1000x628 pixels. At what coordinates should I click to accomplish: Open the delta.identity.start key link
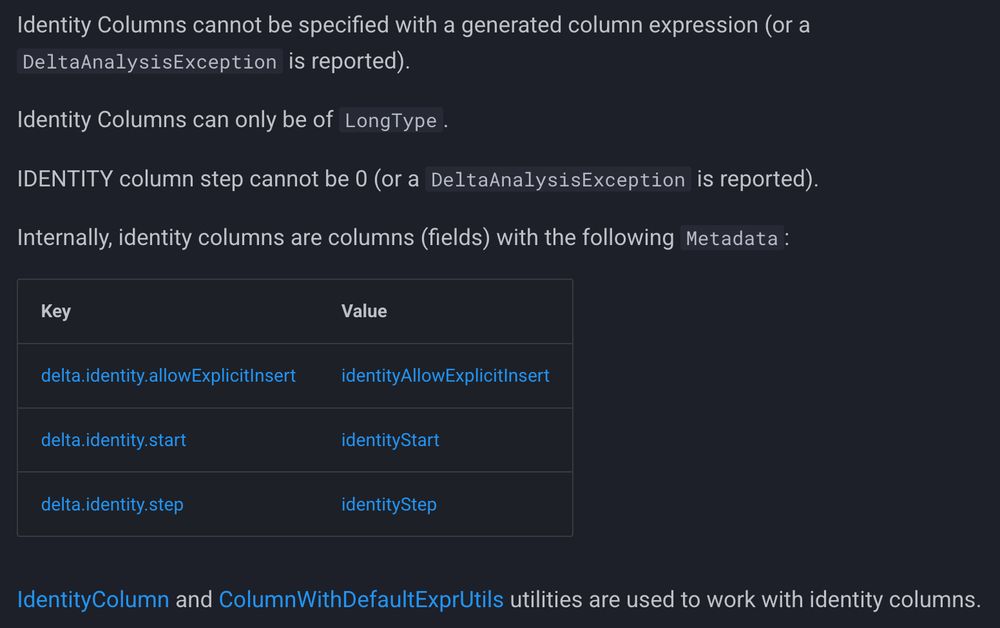(113, 440)
